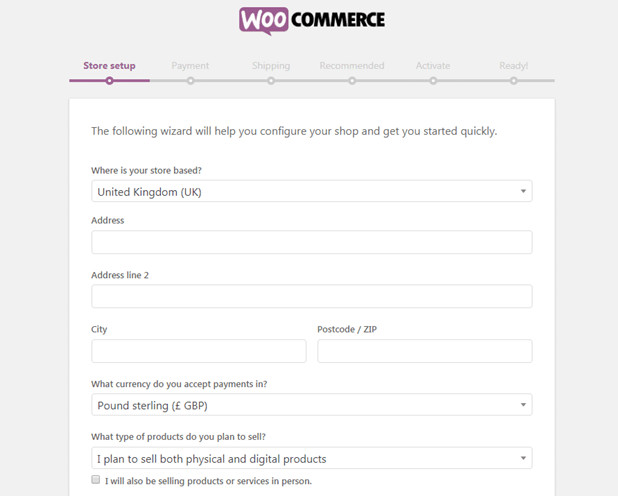The height and width of the screenshot is (499, 618).
Task: Click the Store setup step circle
Action: [109, 81]
